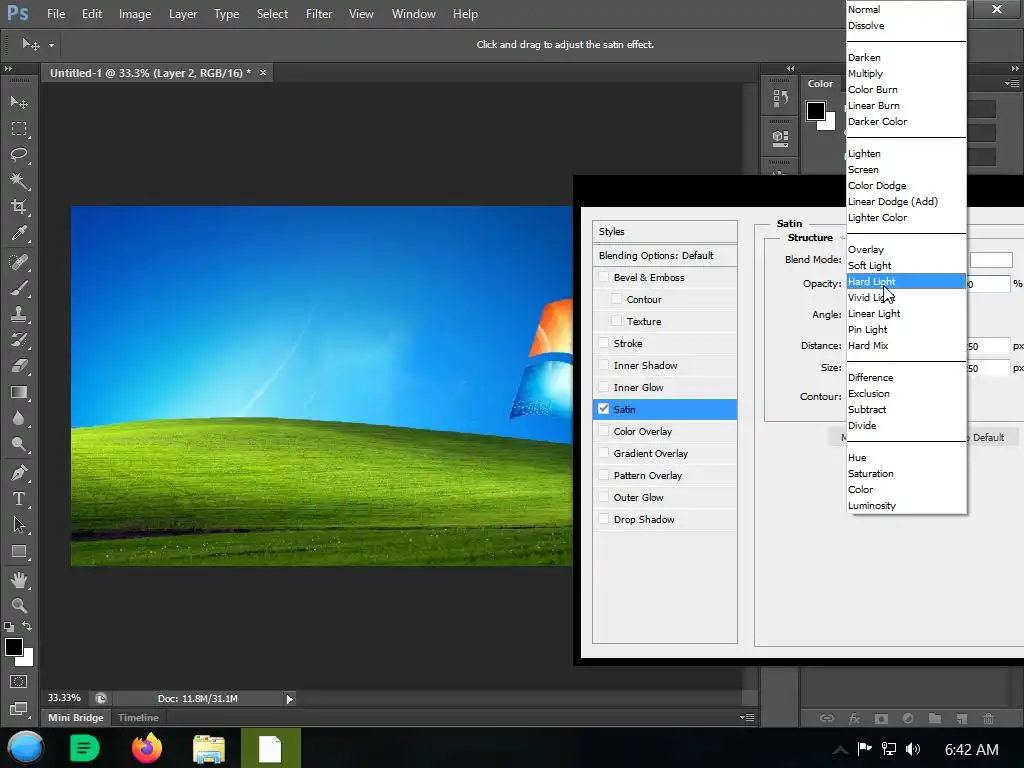The image size is (1024, 768).
Task: Enable the Gradient Overlay checkbox
Action: 603,453
